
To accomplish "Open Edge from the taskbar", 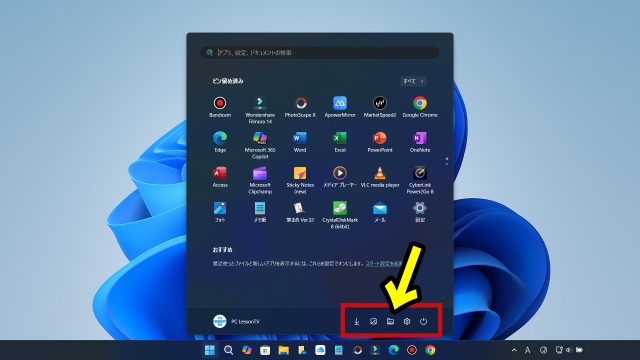I will (x=393, y=350).
